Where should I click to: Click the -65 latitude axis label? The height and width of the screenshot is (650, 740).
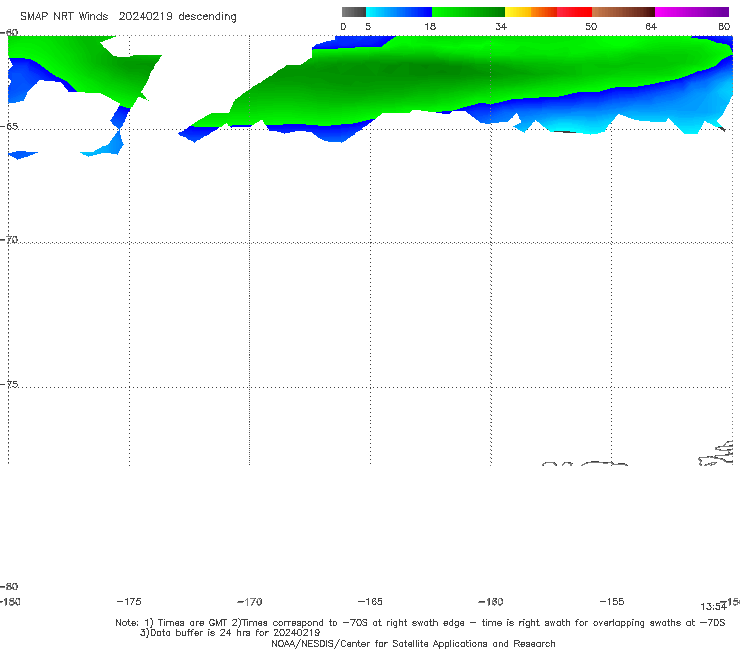pos(9,127)
